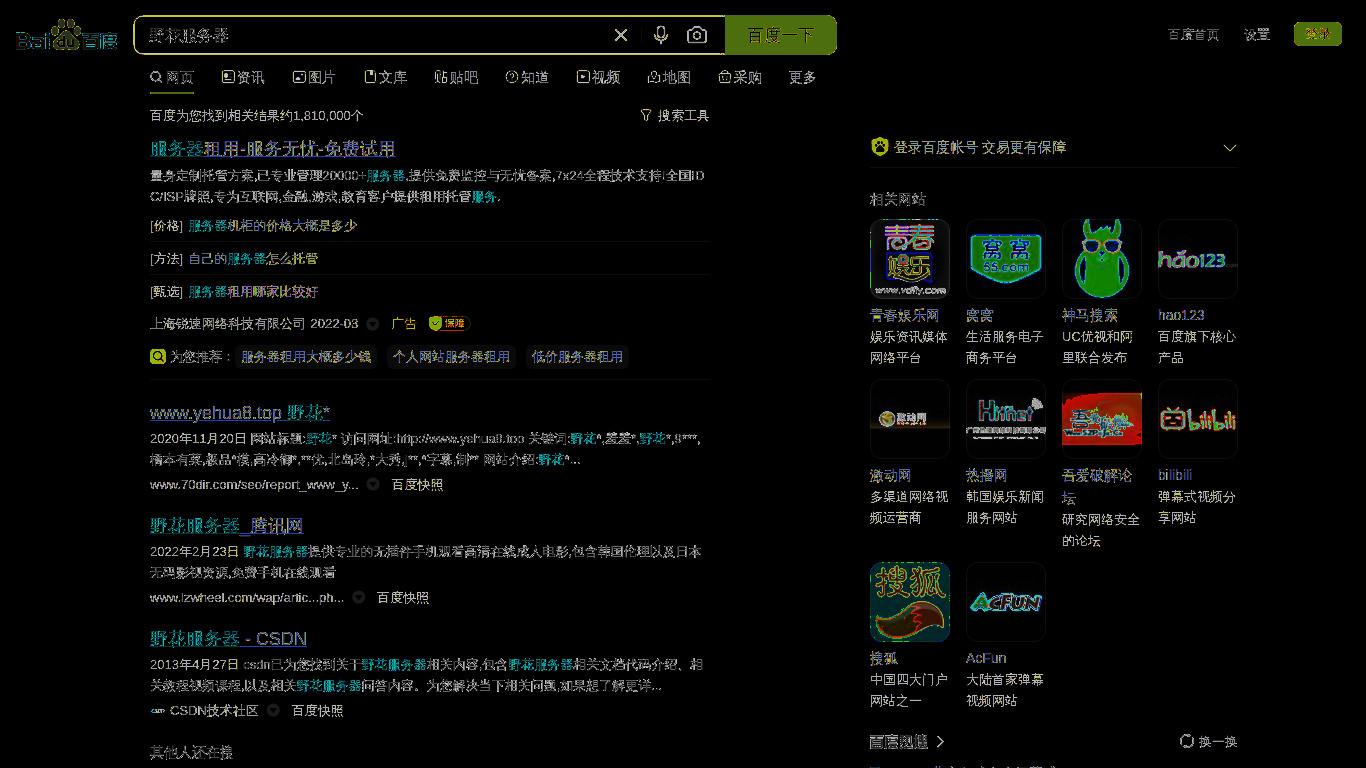Screen dimensions: 1366x768
Task: Click the 换一换 refresh icon
Action: [1186, 741]
